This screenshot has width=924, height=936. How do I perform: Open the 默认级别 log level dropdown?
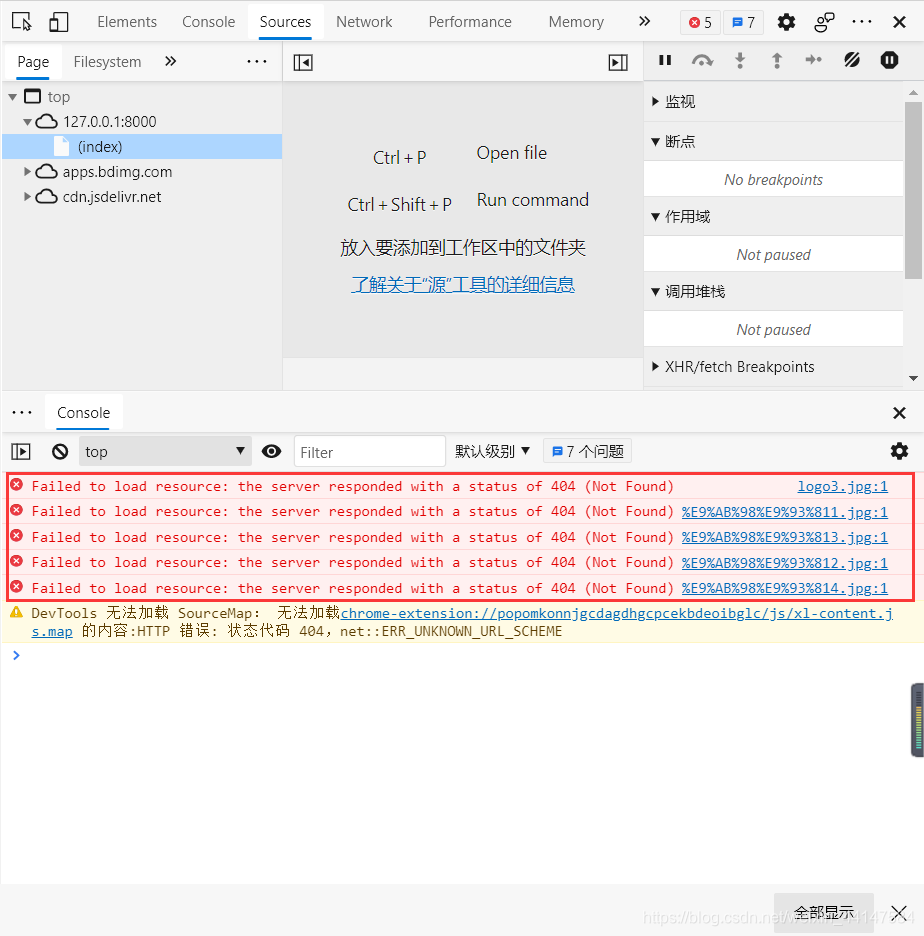tap(492, 451)
